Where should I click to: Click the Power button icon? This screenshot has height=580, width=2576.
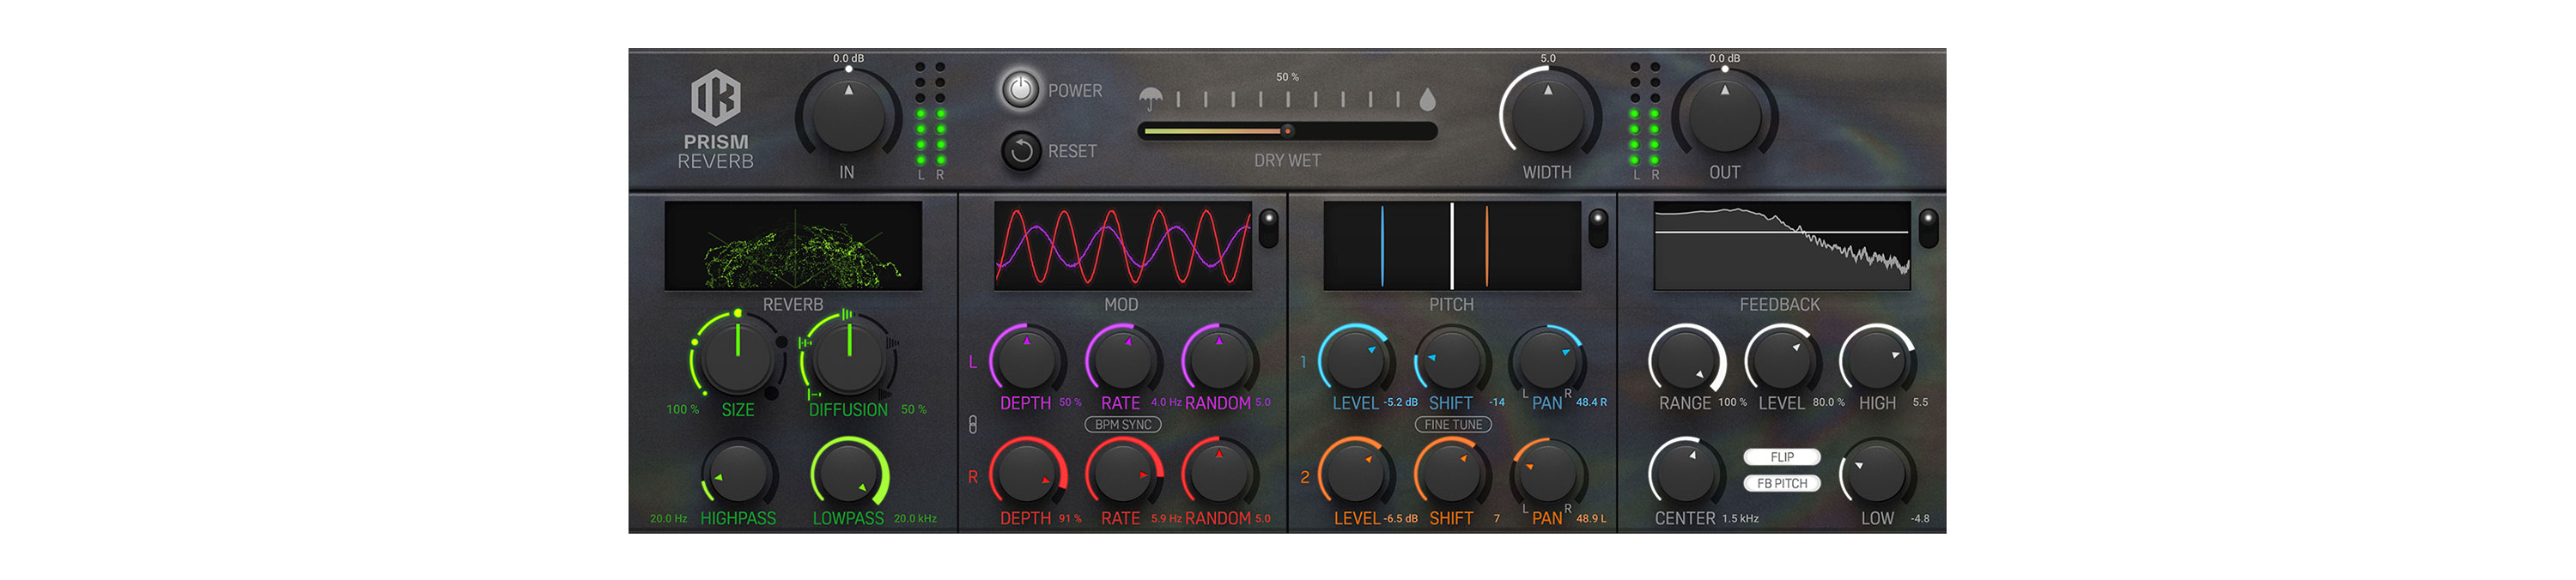(x=1019, y=90)
